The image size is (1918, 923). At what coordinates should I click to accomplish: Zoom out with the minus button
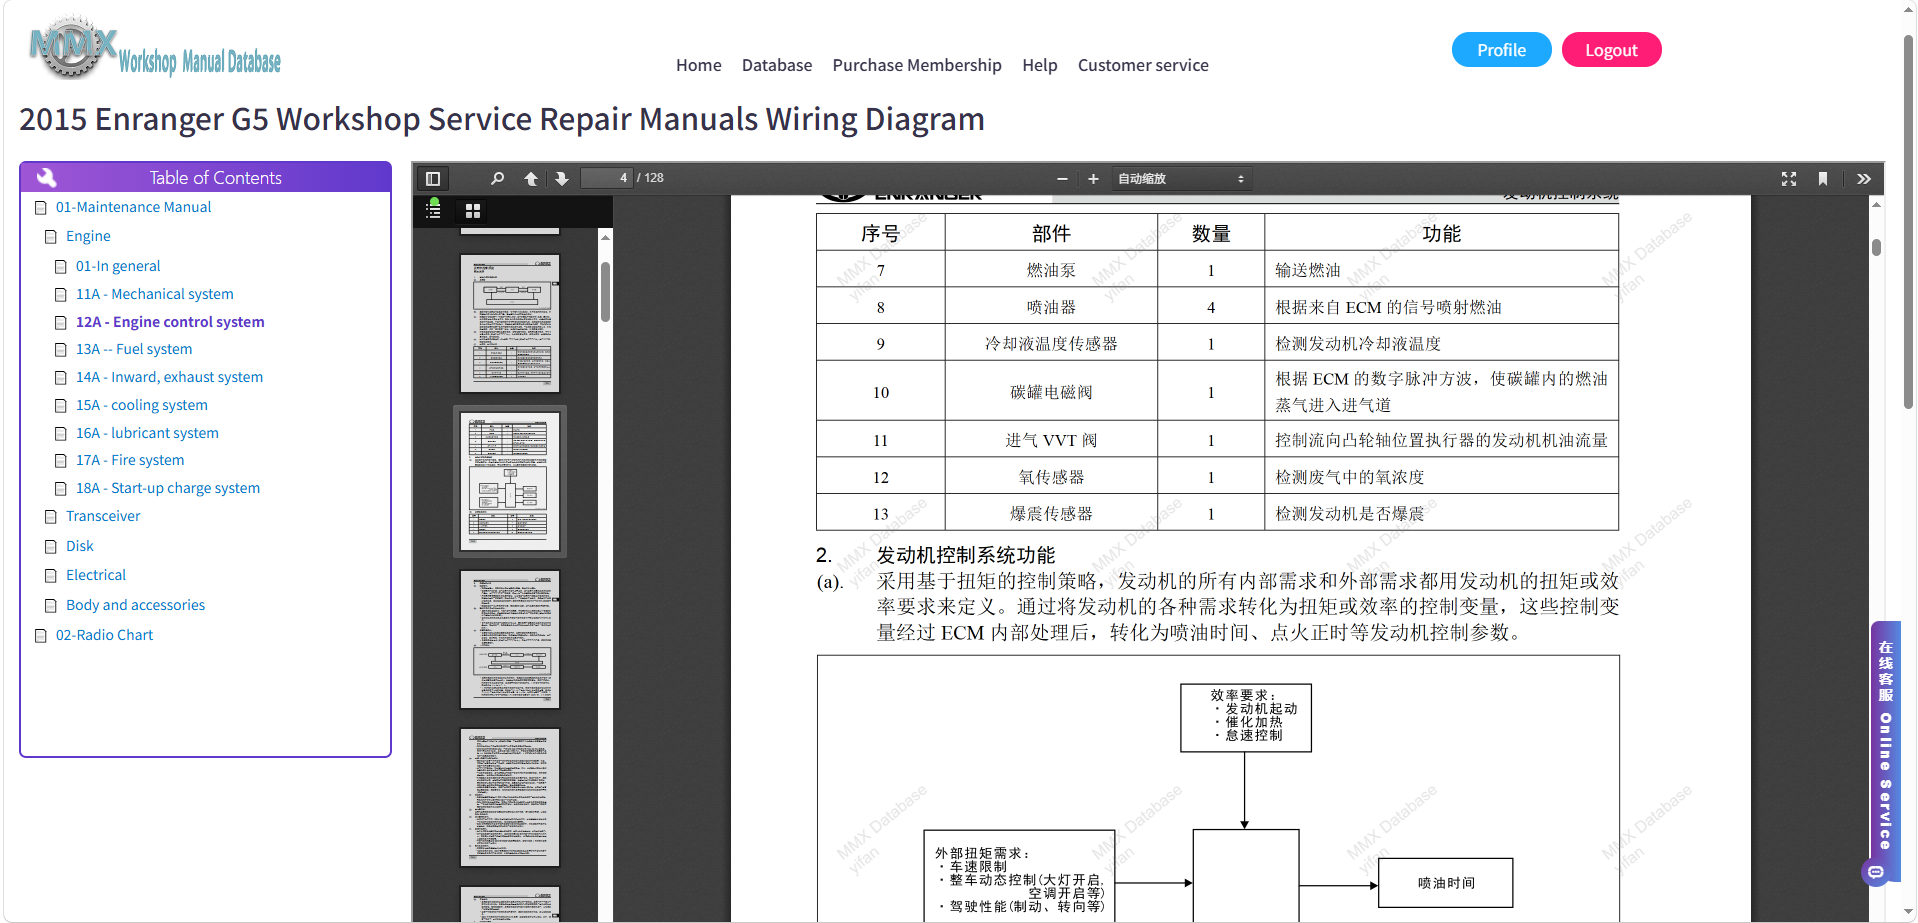[1062, 178]
